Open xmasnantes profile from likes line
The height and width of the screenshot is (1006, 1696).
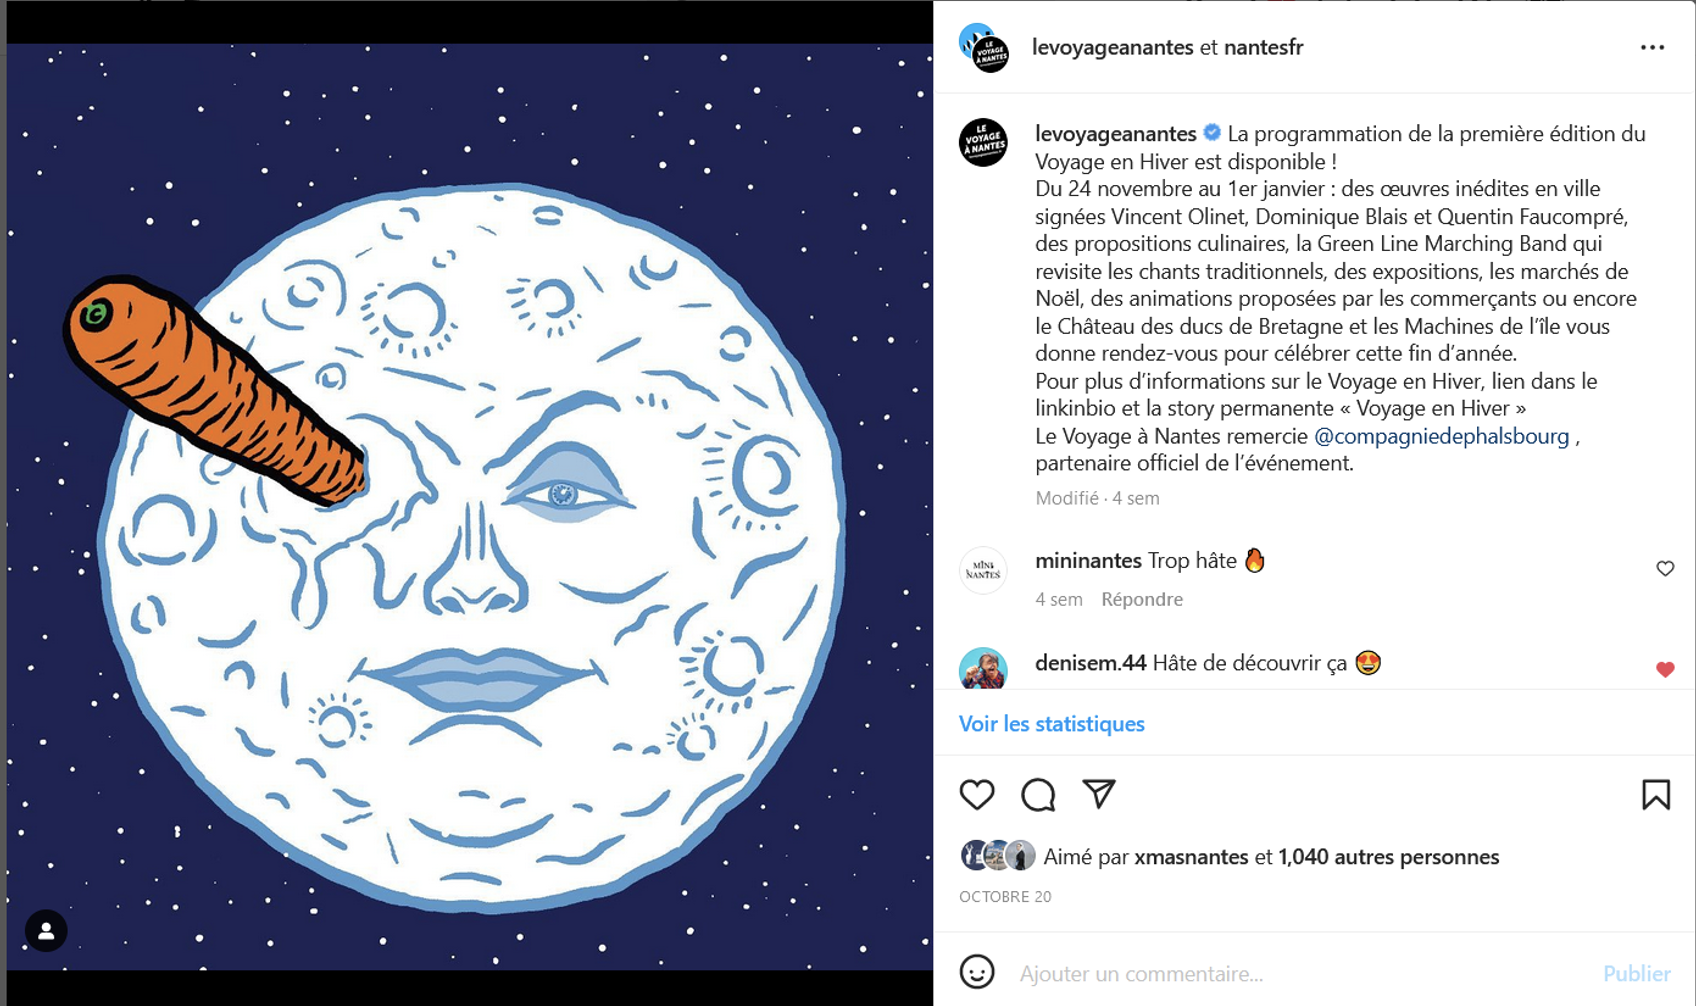pyautogui.click(x=1191, y=857)
